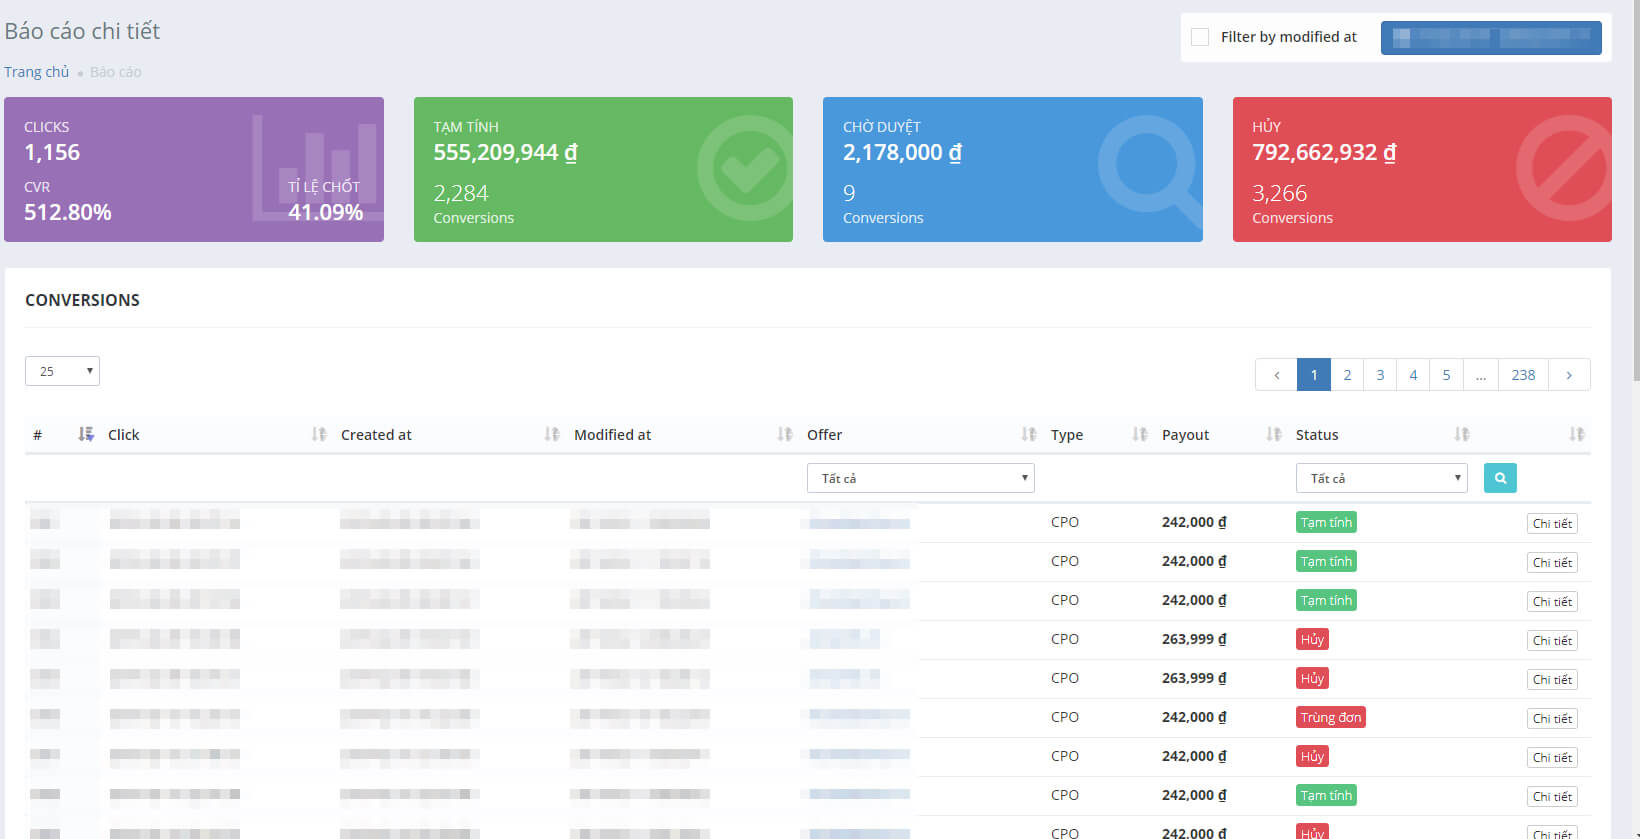Sort by the # column sort icon
1640x839 pixels.
tap(86, 434)
